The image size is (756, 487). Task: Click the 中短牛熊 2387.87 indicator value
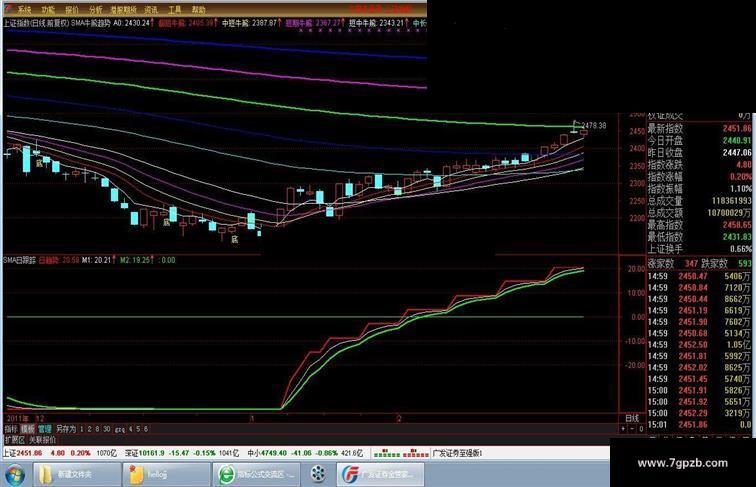tap(251, 23)
